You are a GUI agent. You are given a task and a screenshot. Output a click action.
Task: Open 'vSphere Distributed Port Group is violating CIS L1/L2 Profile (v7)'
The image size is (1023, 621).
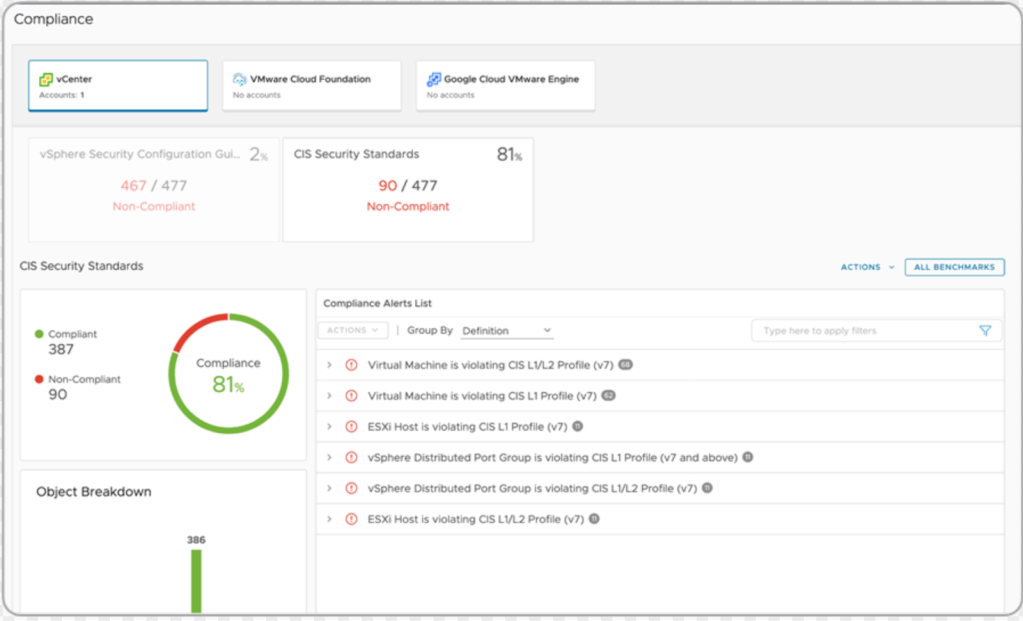(532, 488)
